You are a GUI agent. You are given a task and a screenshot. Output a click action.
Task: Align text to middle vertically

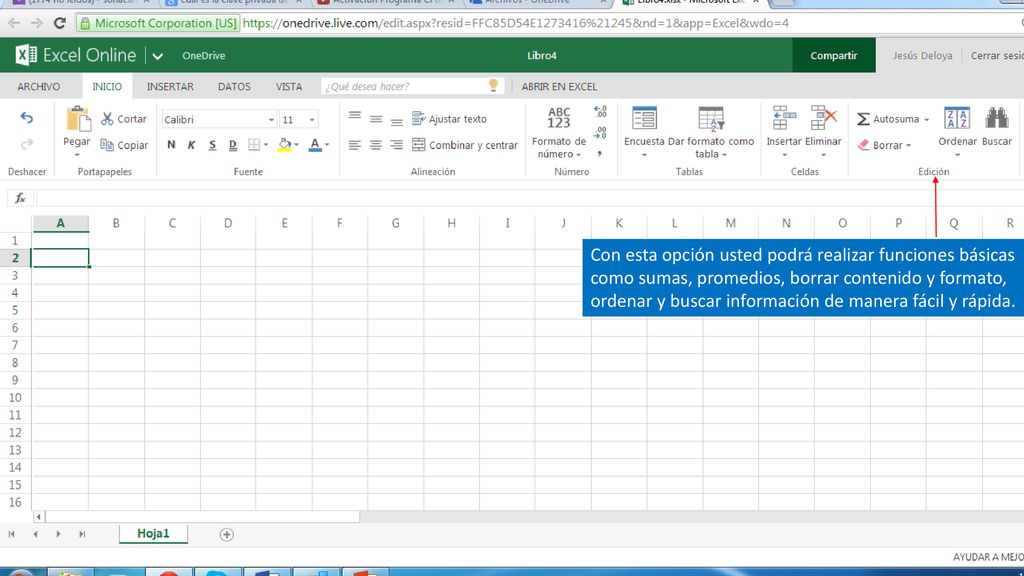376,119
